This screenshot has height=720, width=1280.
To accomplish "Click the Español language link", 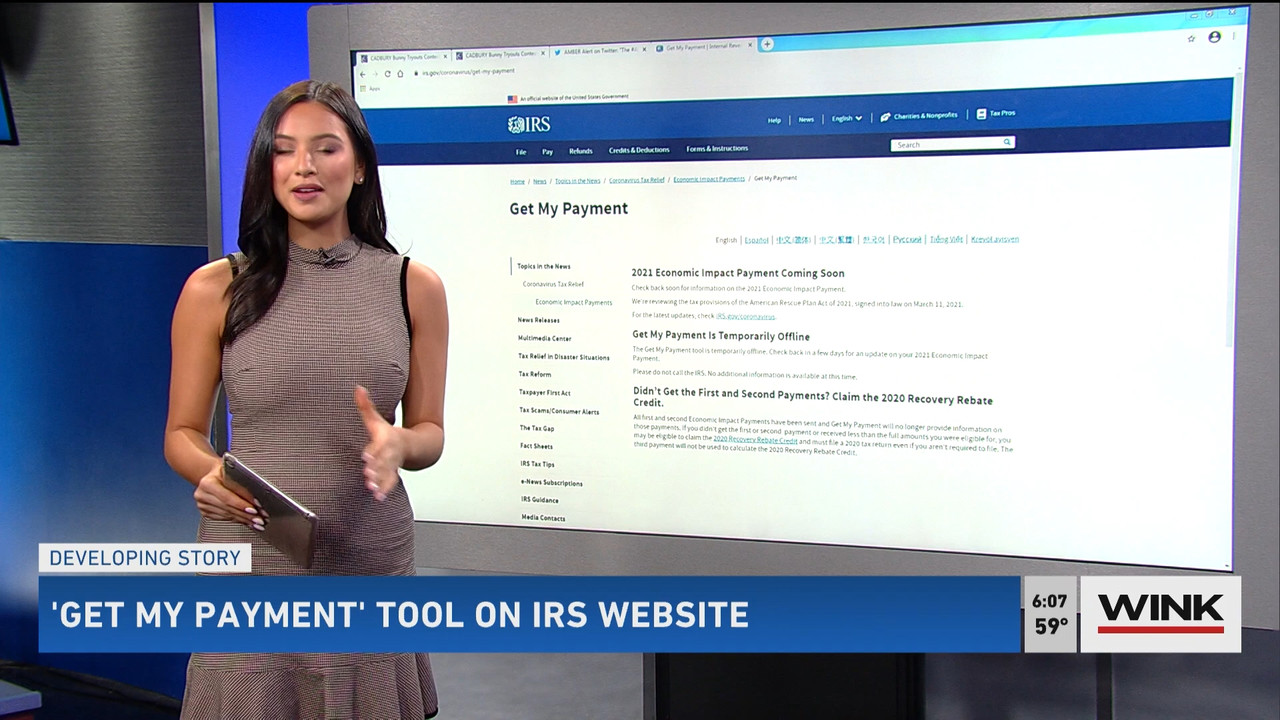I will click(757, 240).
